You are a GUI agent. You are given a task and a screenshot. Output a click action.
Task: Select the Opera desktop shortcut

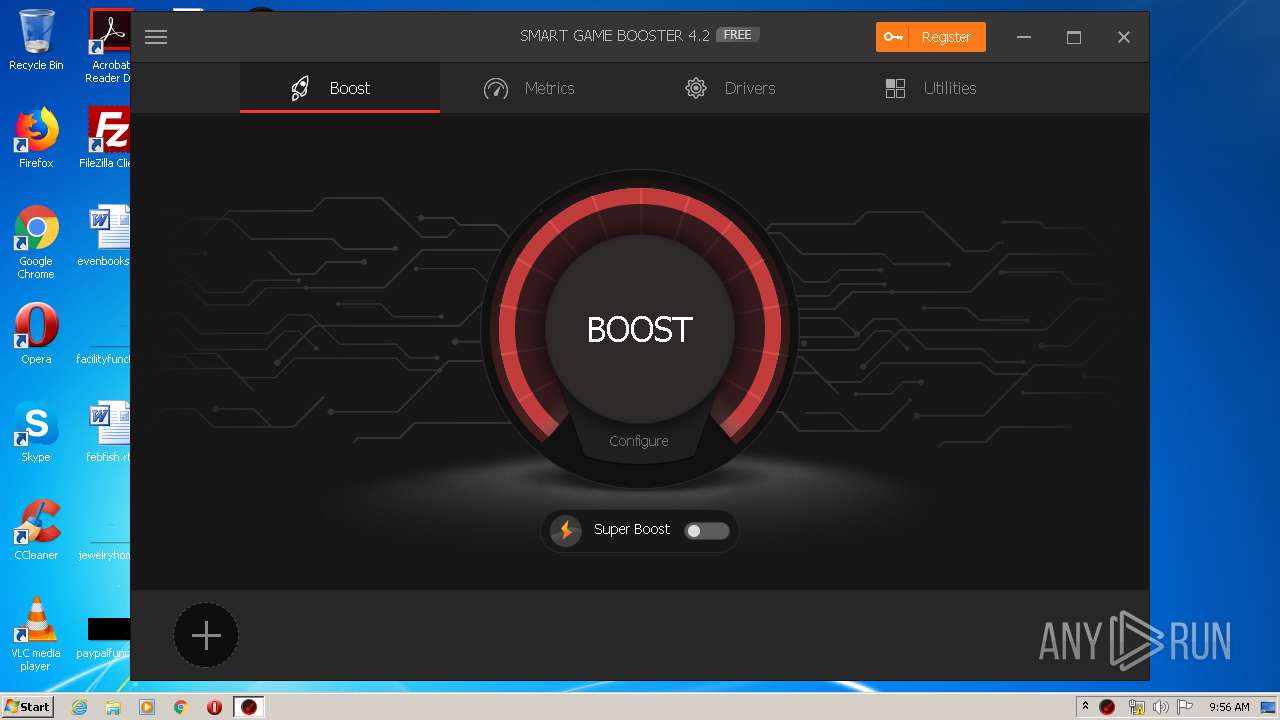pos(36,334)
